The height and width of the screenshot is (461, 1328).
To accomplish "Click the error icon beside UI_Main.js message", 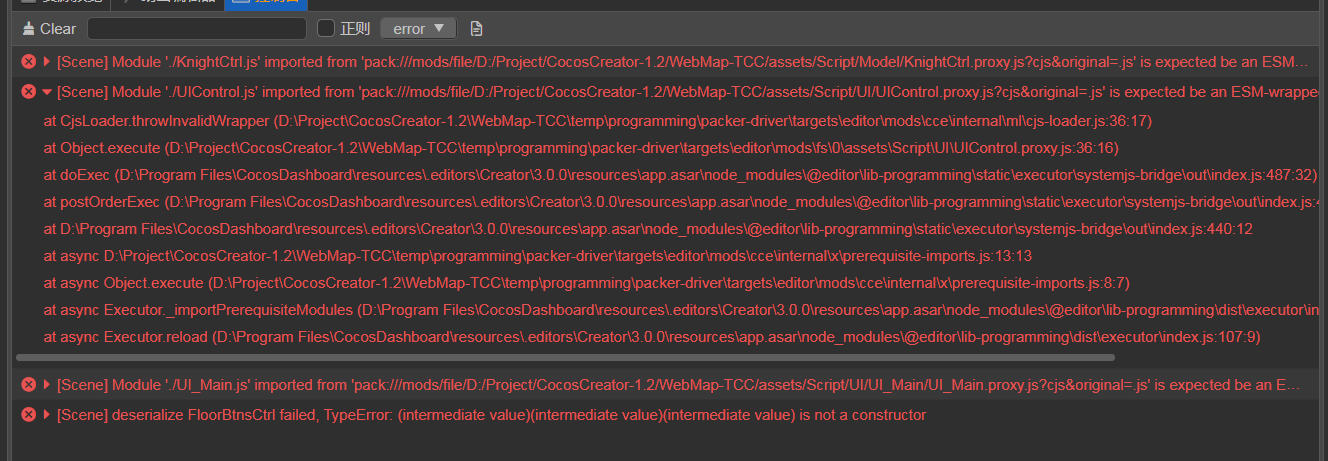I will tap(28, 385).
